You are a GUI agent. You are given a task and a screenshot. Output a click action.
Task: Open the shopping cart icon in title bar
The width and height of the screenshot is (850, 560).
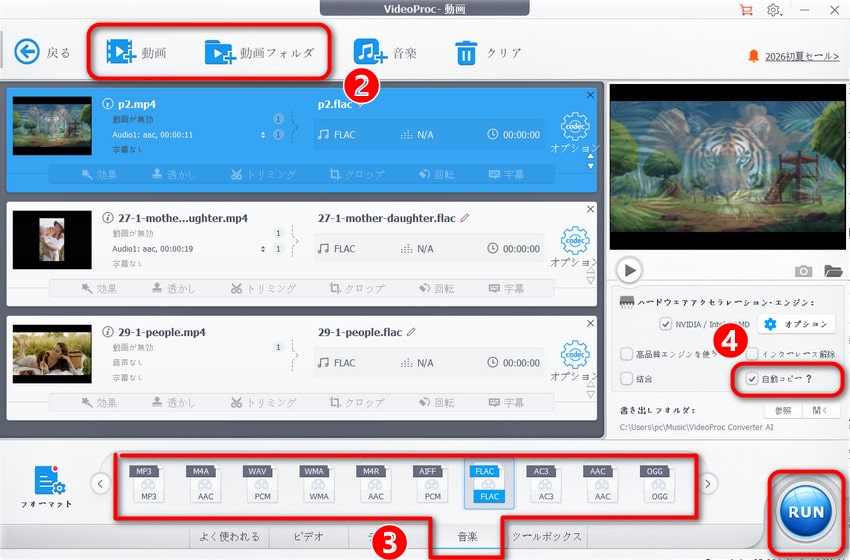[746, 10]
